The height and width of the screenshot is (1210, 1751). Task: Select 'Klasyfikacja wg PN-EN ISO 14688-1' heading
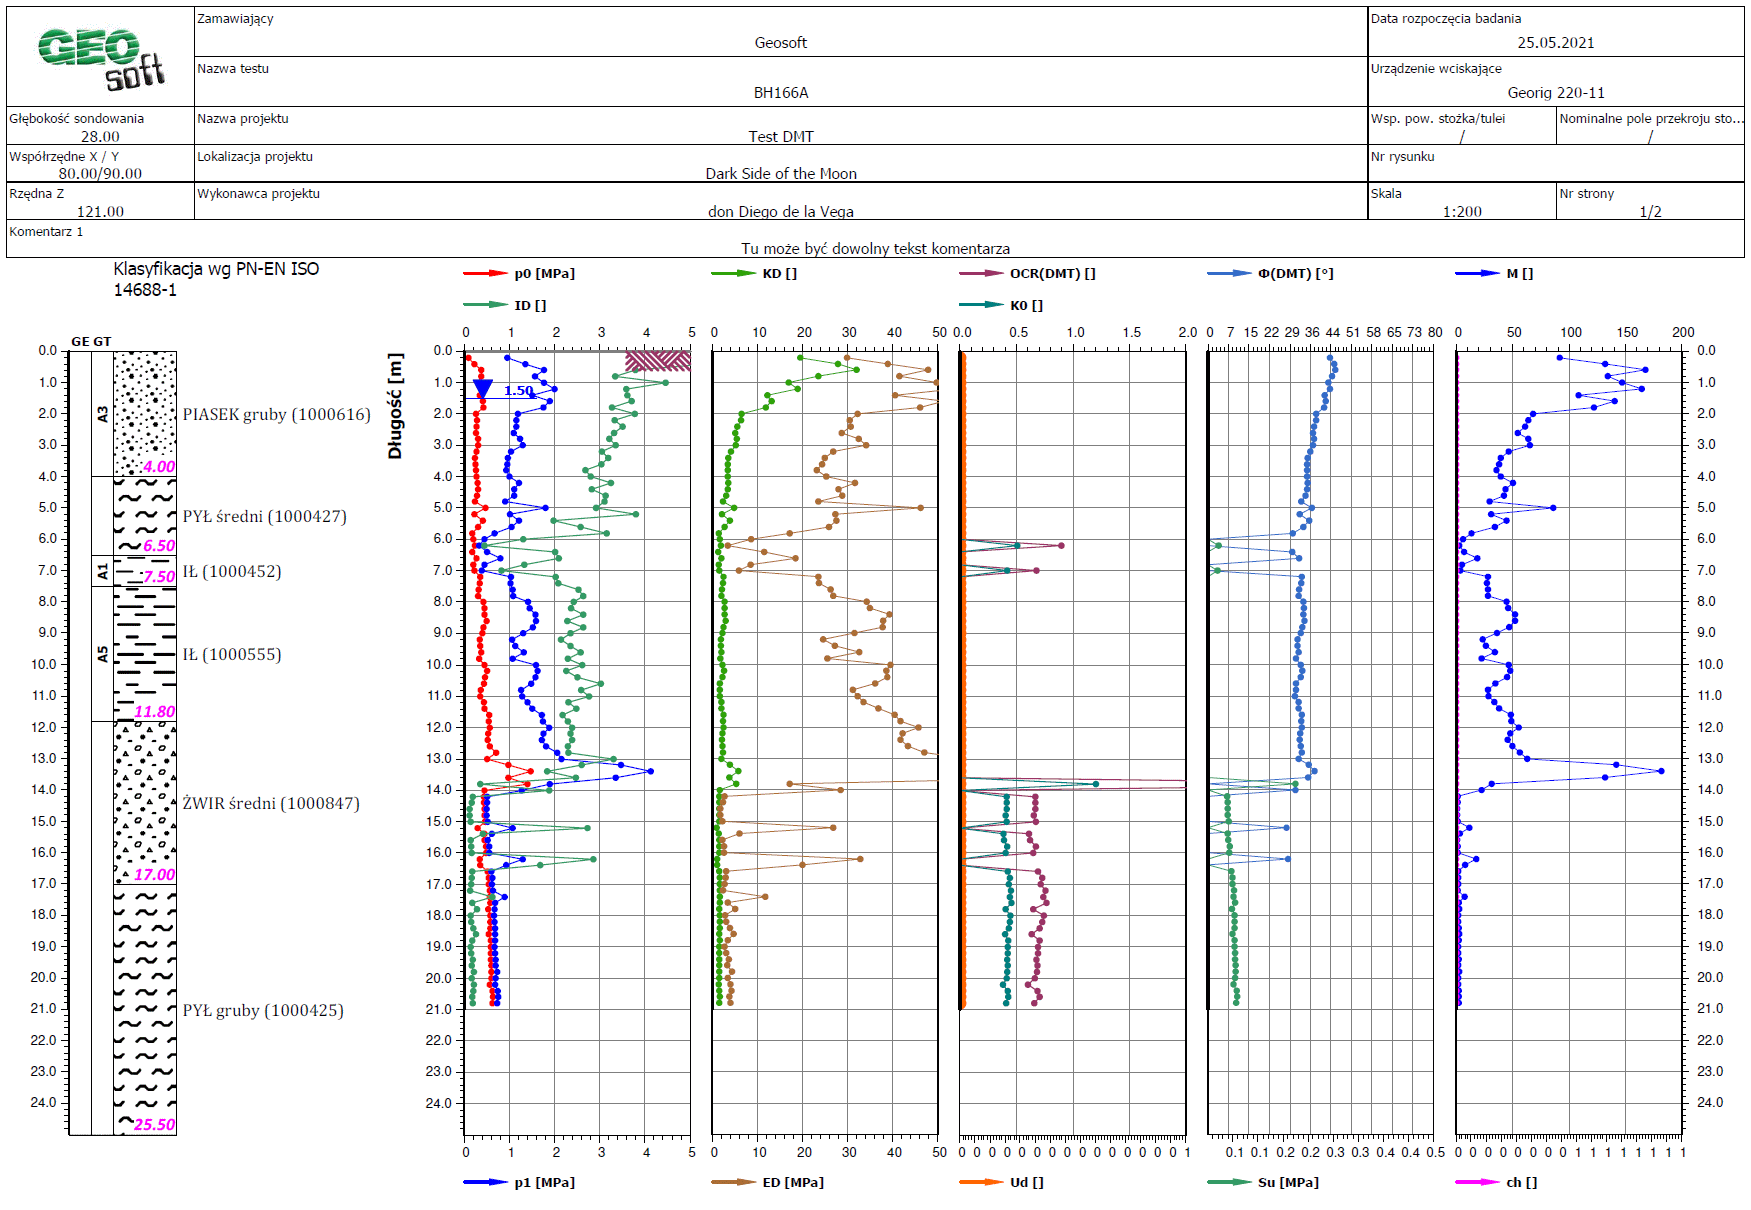tap(216, 279)
